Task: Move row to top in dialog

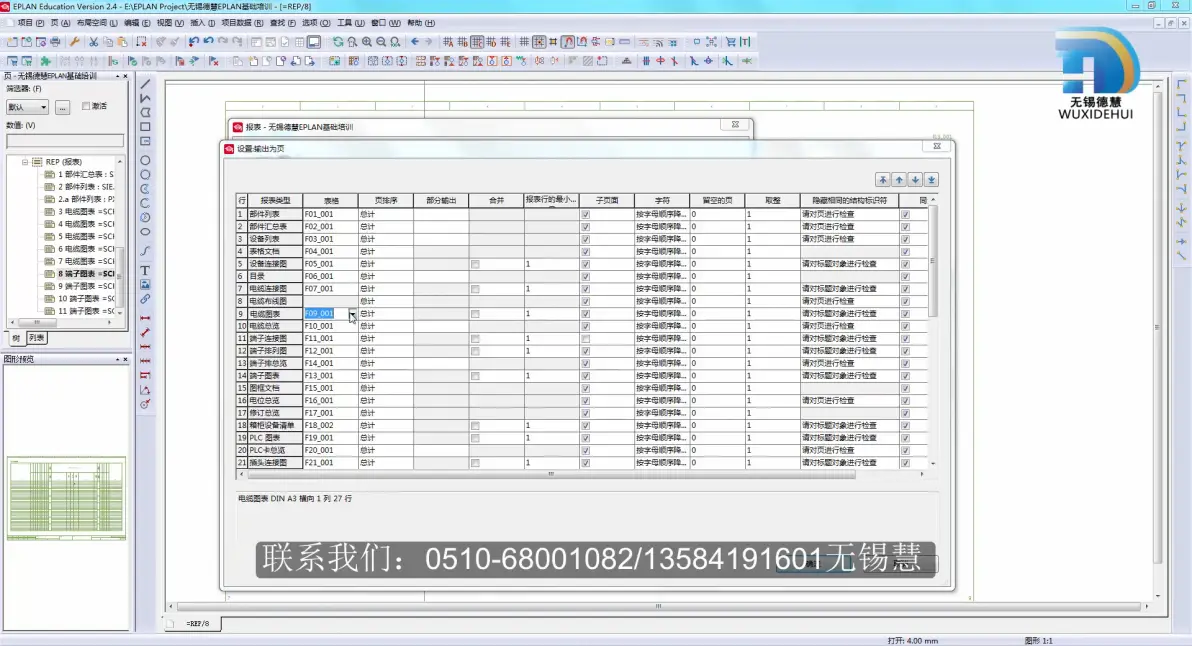Action: coord(883,180)
